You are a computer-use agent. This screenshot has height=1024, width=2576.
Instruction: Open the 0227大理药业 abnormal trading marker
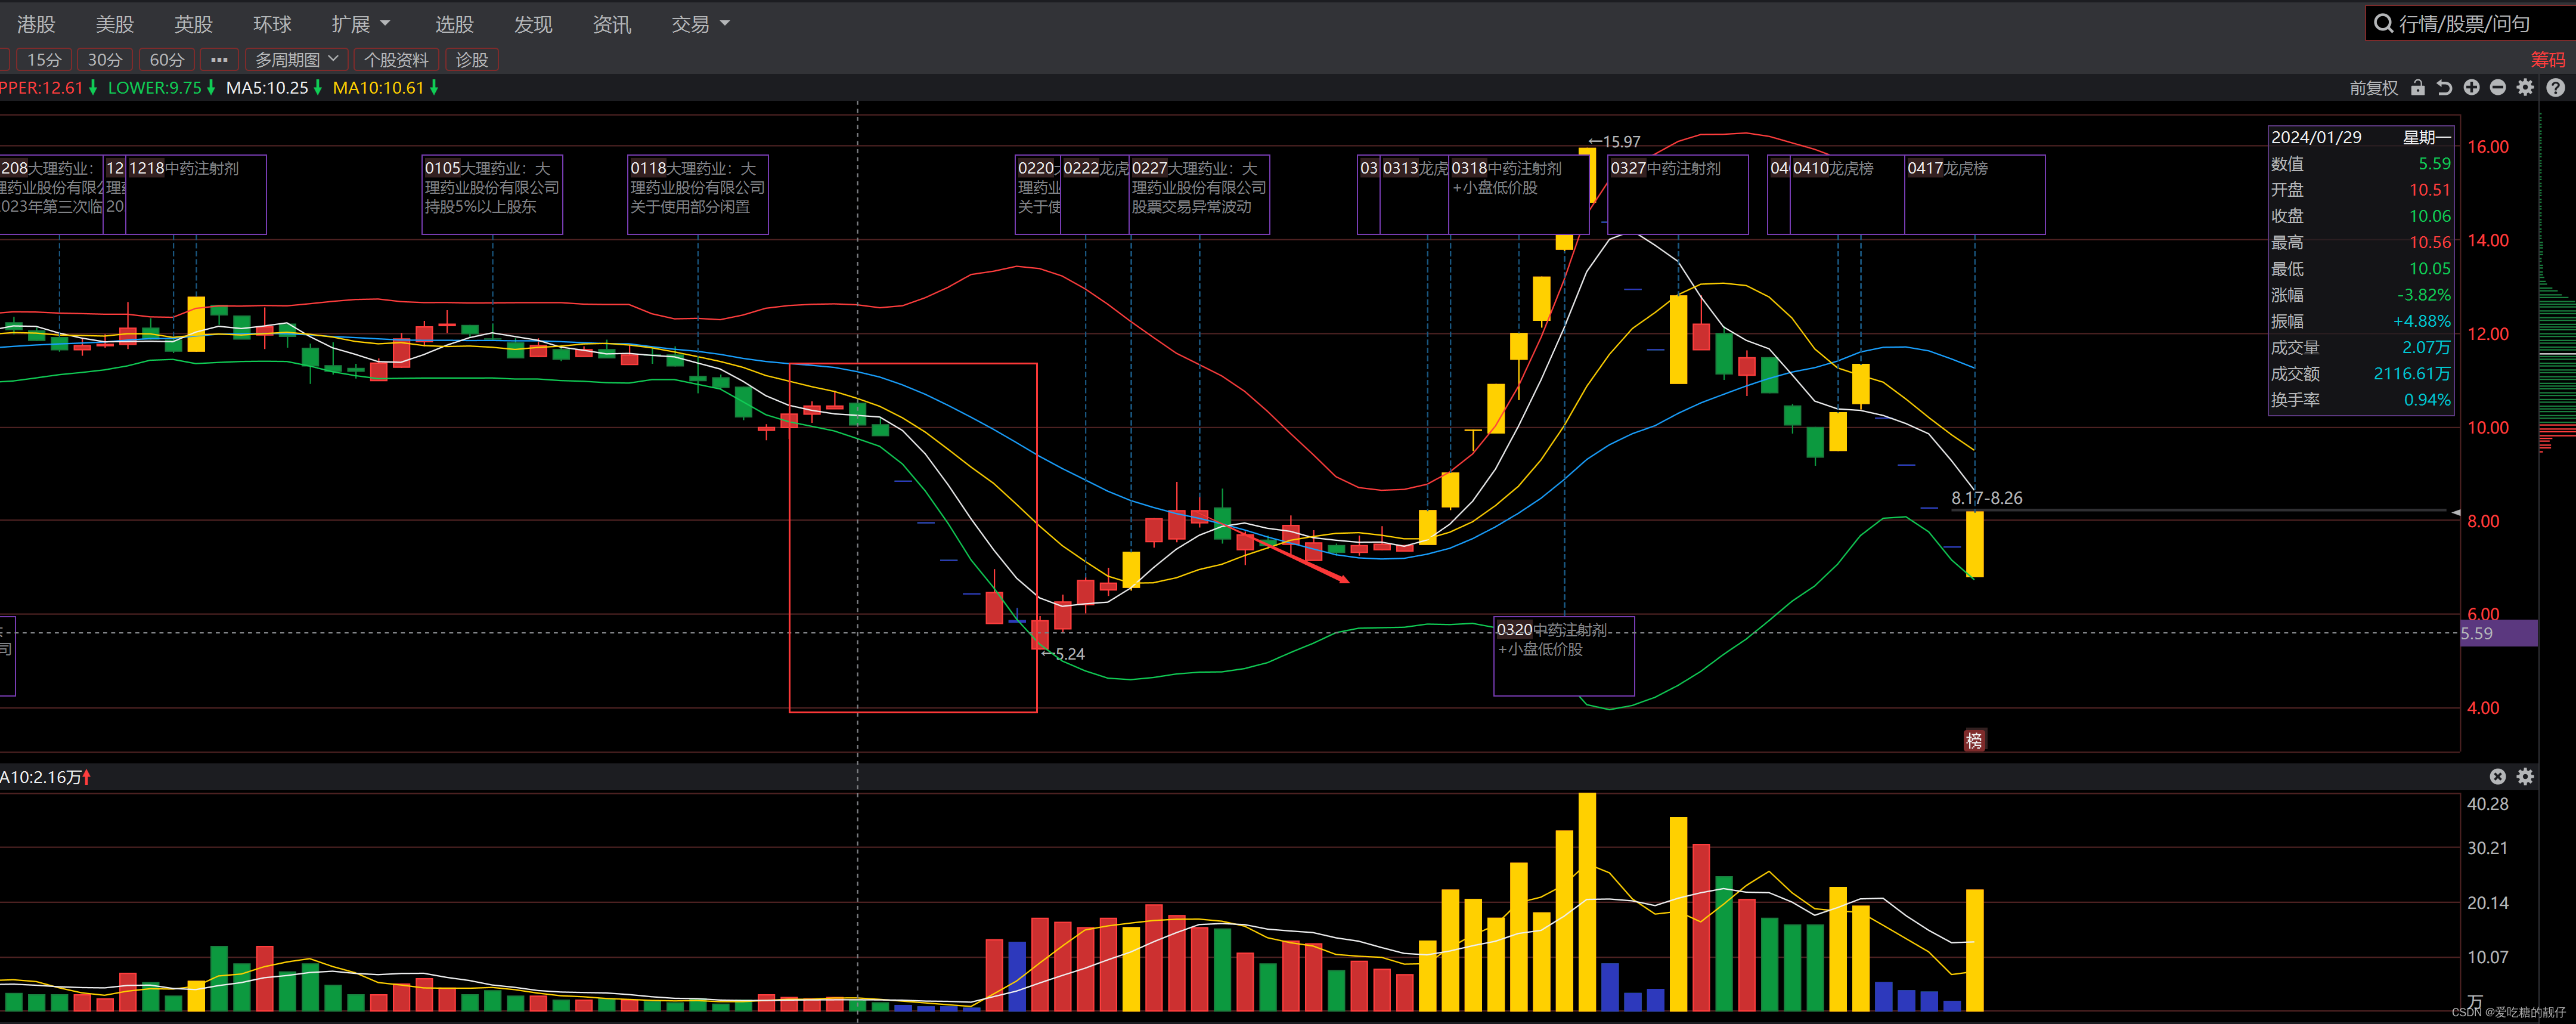click(x=1199, y=194)
